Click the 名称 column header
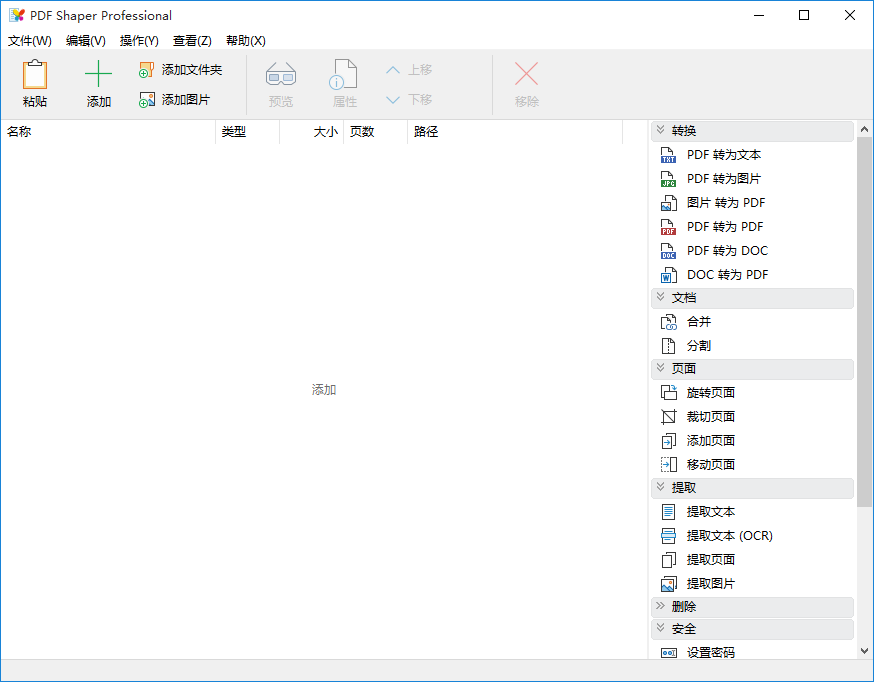Image resolution: width=874 pixels, height=682 pixels. pyautogui.click(x=108, y=132)
